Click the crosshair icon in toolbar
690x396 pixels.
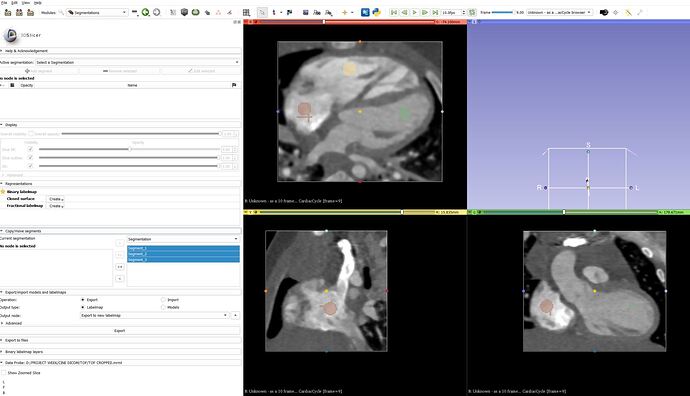pyautogui.click(x=345, y=12)
